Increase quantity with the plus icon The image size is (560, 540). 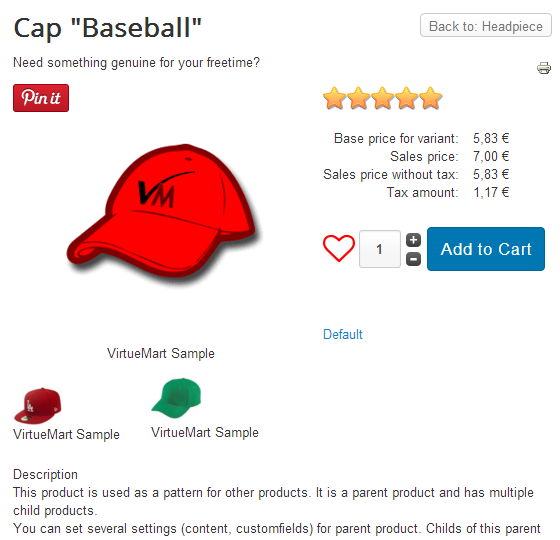413,240
